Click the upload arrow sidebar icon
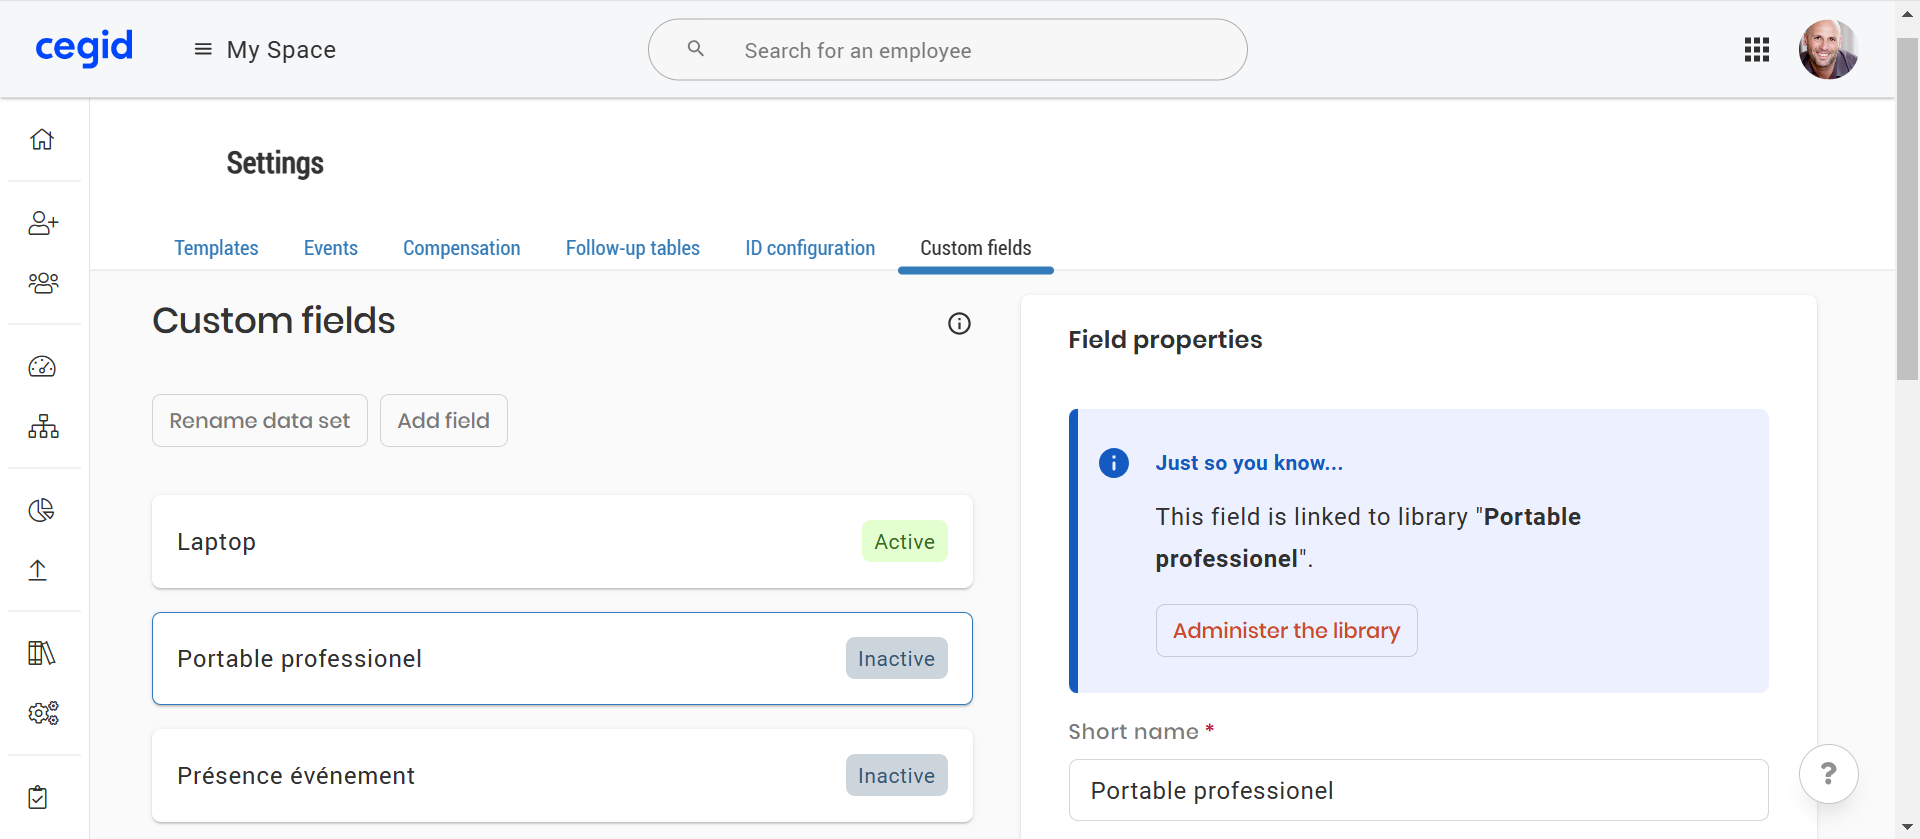 (38, 570)
